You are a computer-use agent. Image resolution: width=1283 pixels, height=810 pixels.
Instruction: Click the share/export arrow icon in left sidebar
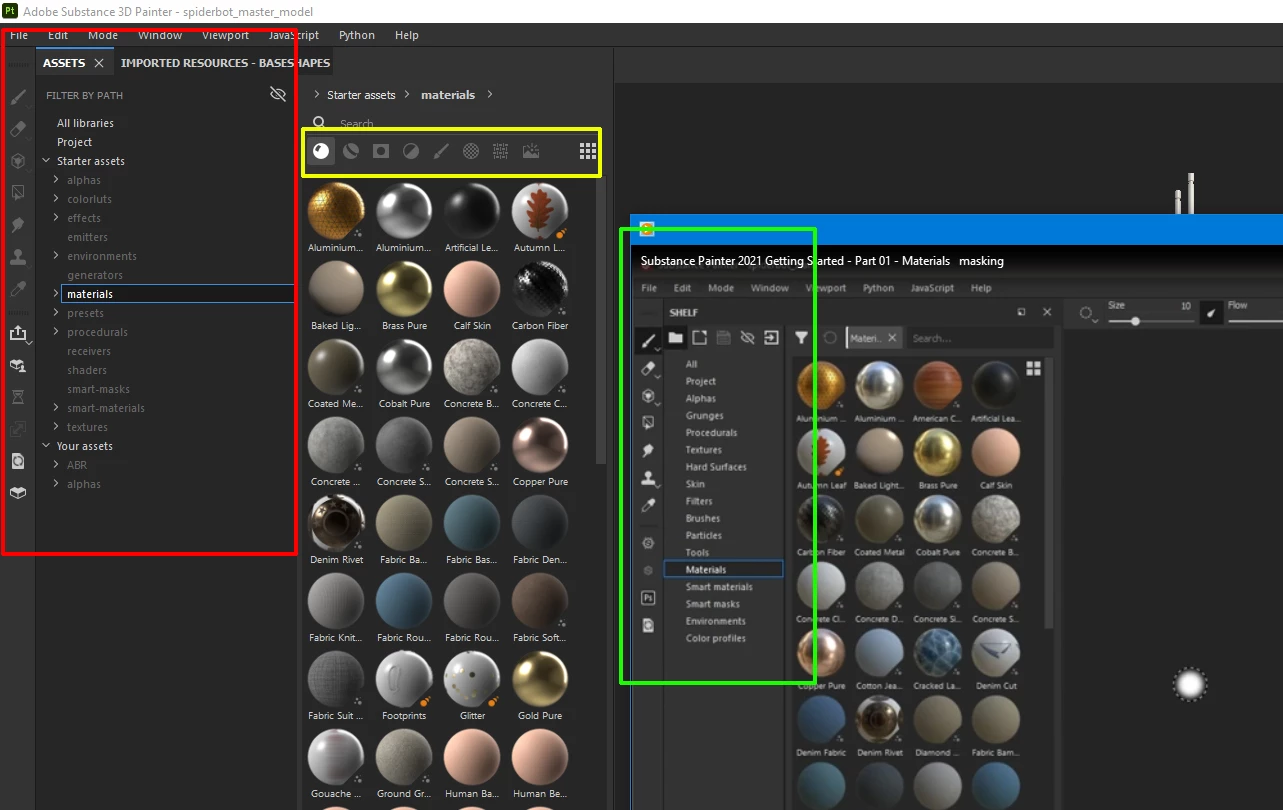18,333
